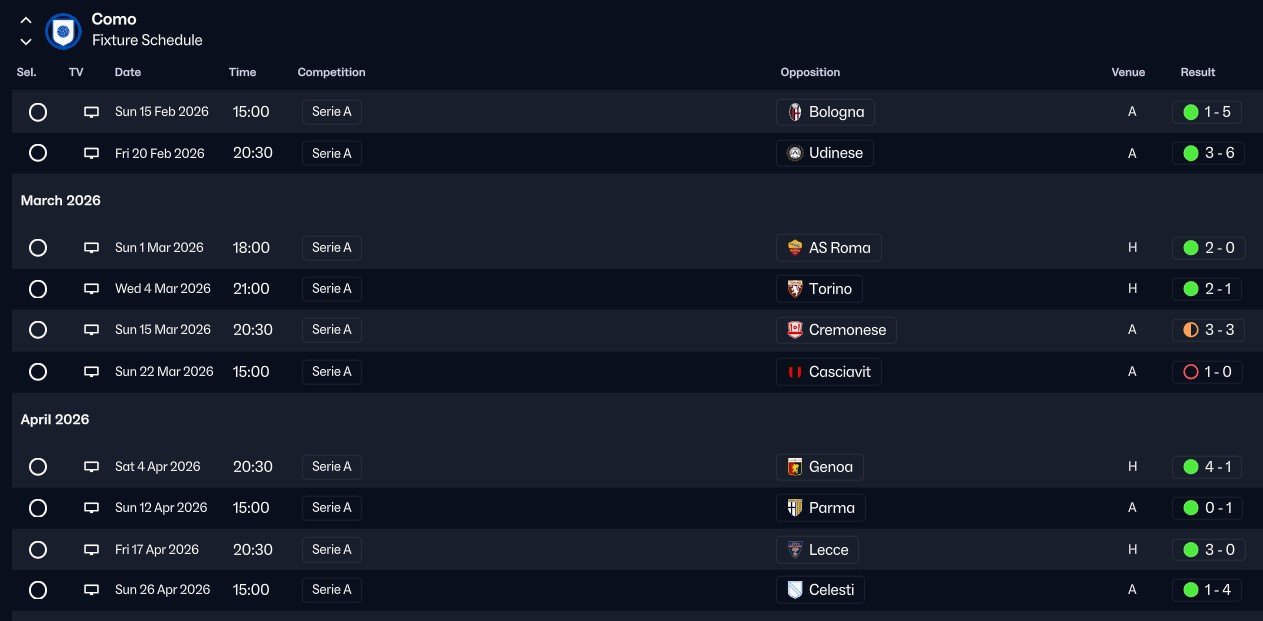1263x621 pixels.
Task: Open the Serie A competition for Torino match
Action: point(332,289)
